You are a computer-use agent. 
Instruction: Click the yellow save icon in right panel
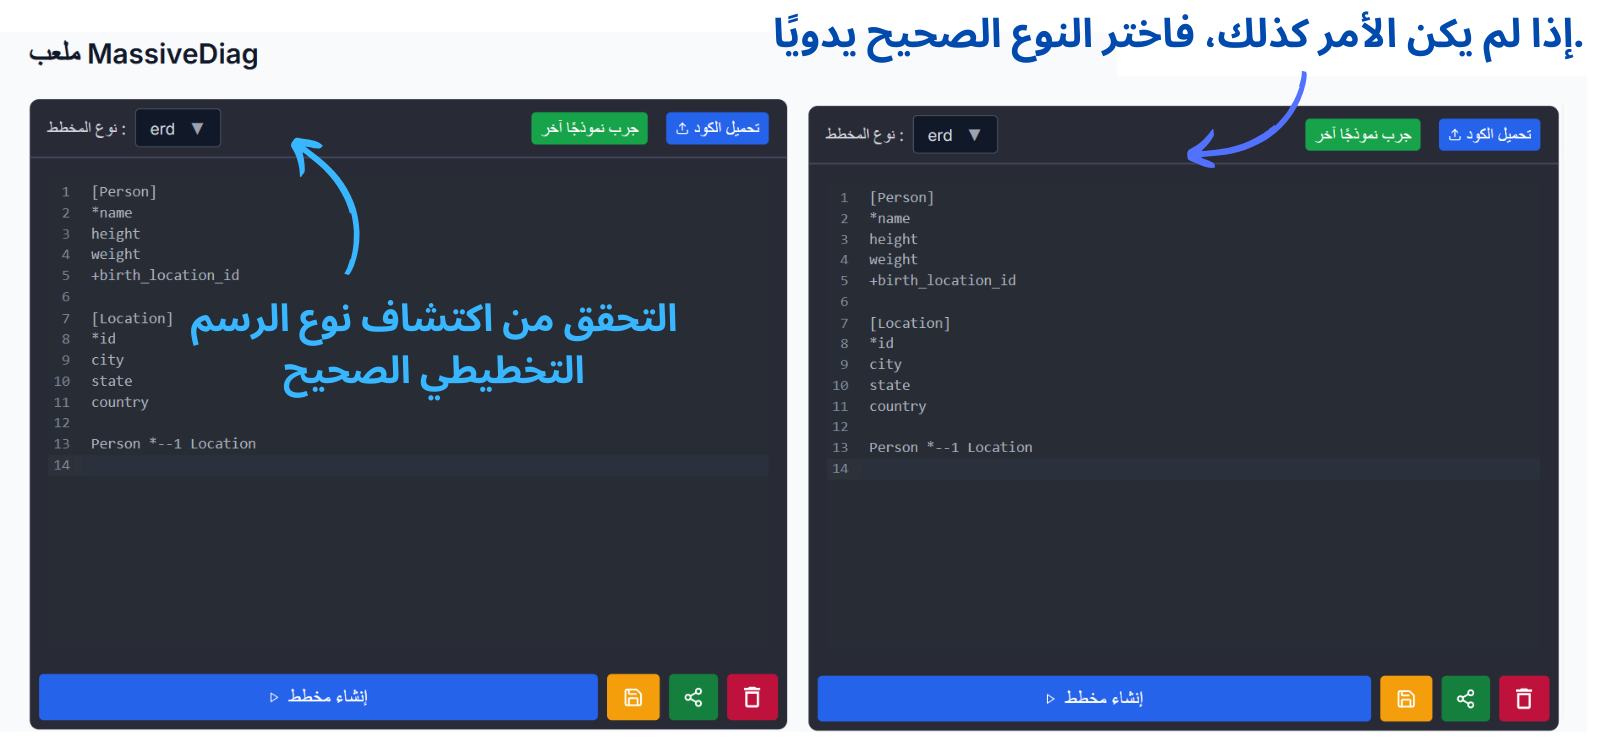1405,699
